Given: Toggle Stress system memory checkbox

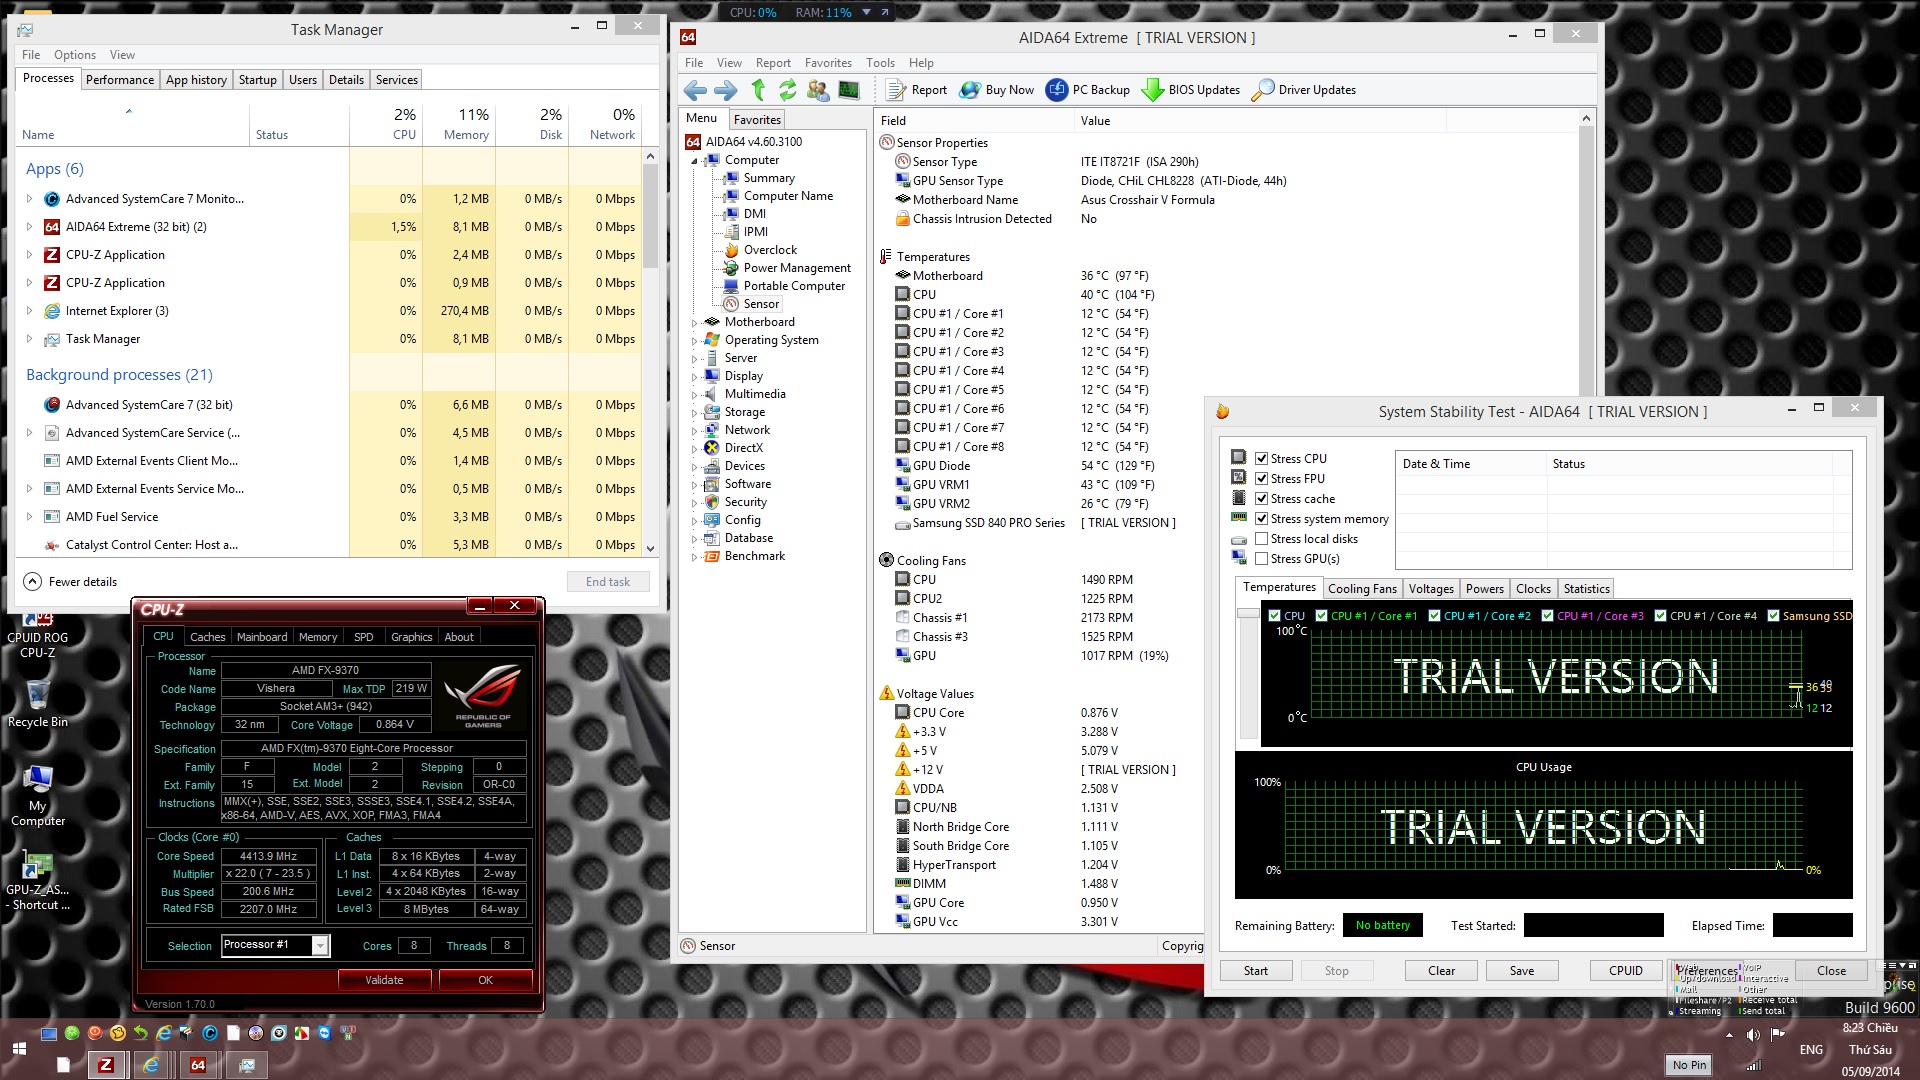Looking at the screenshot, I should pos(1262,519).
